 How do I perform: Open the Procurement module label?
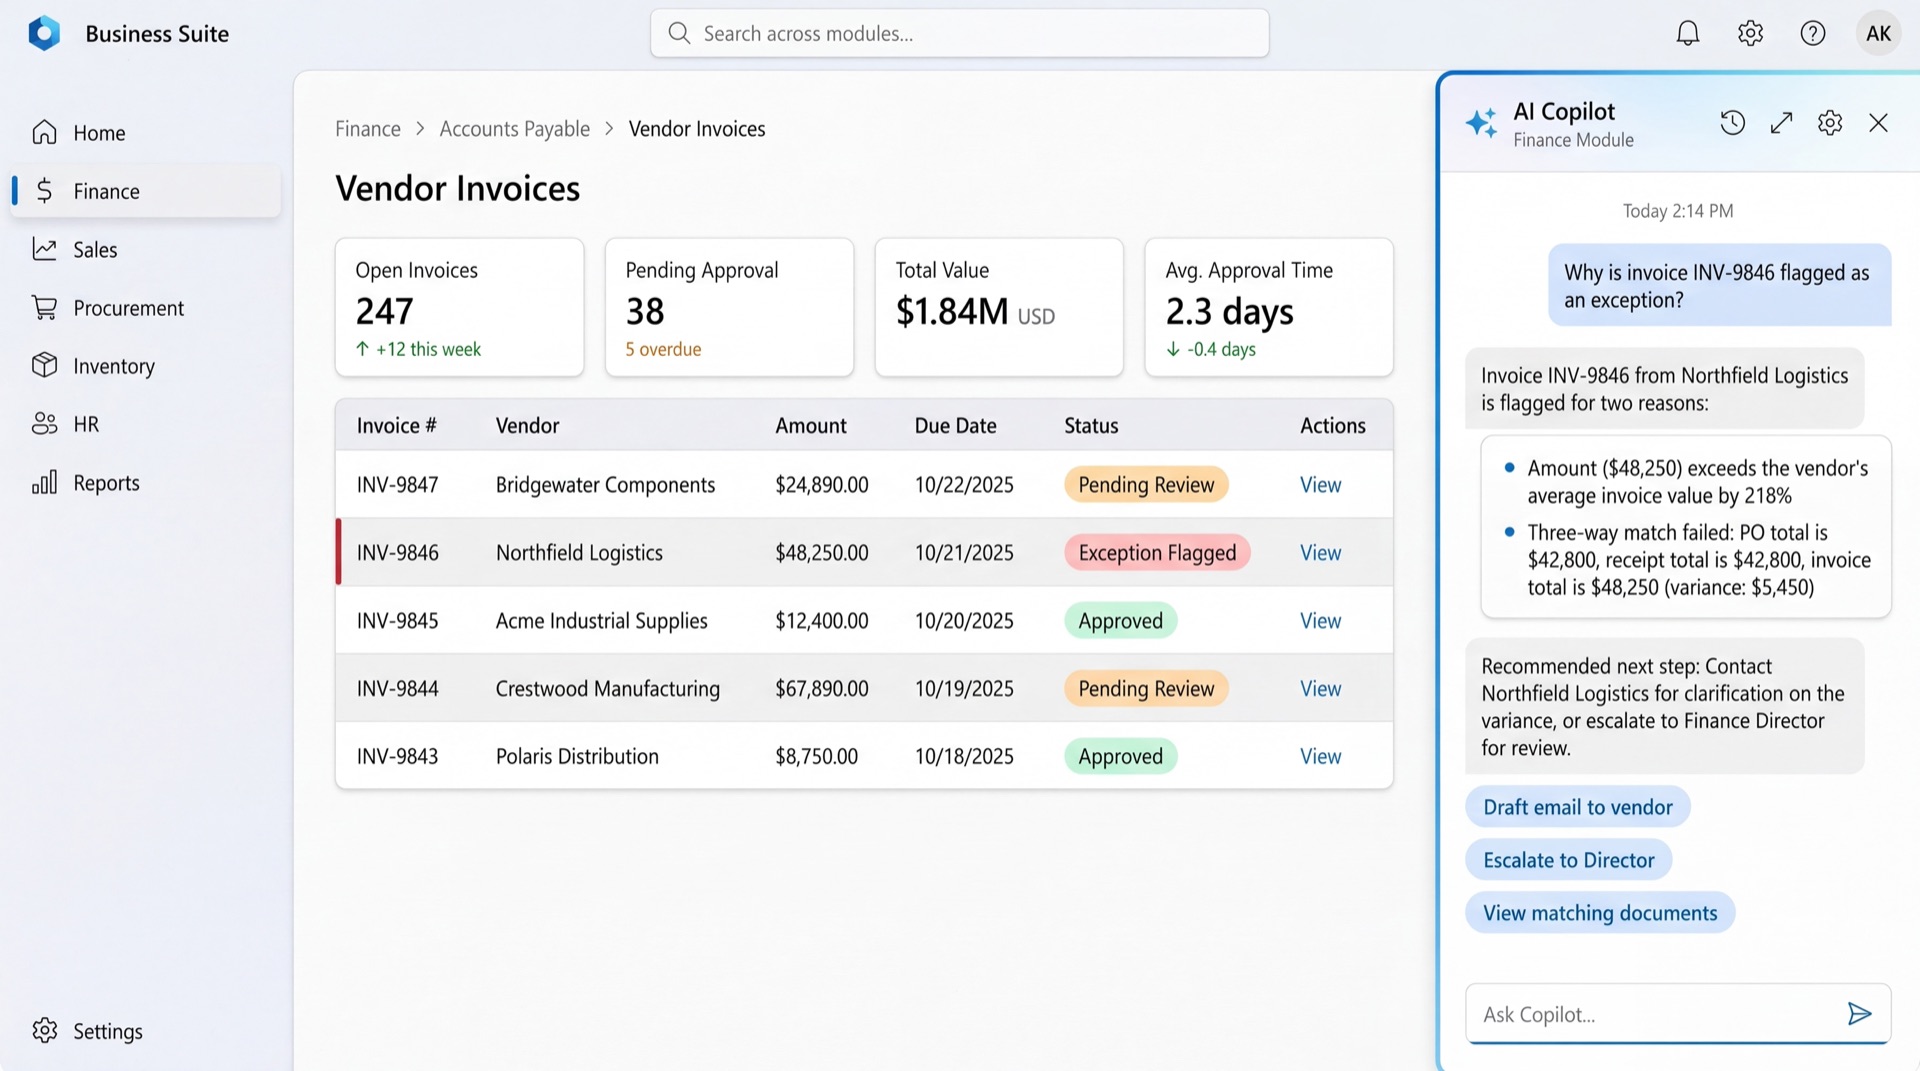(129, 308)
